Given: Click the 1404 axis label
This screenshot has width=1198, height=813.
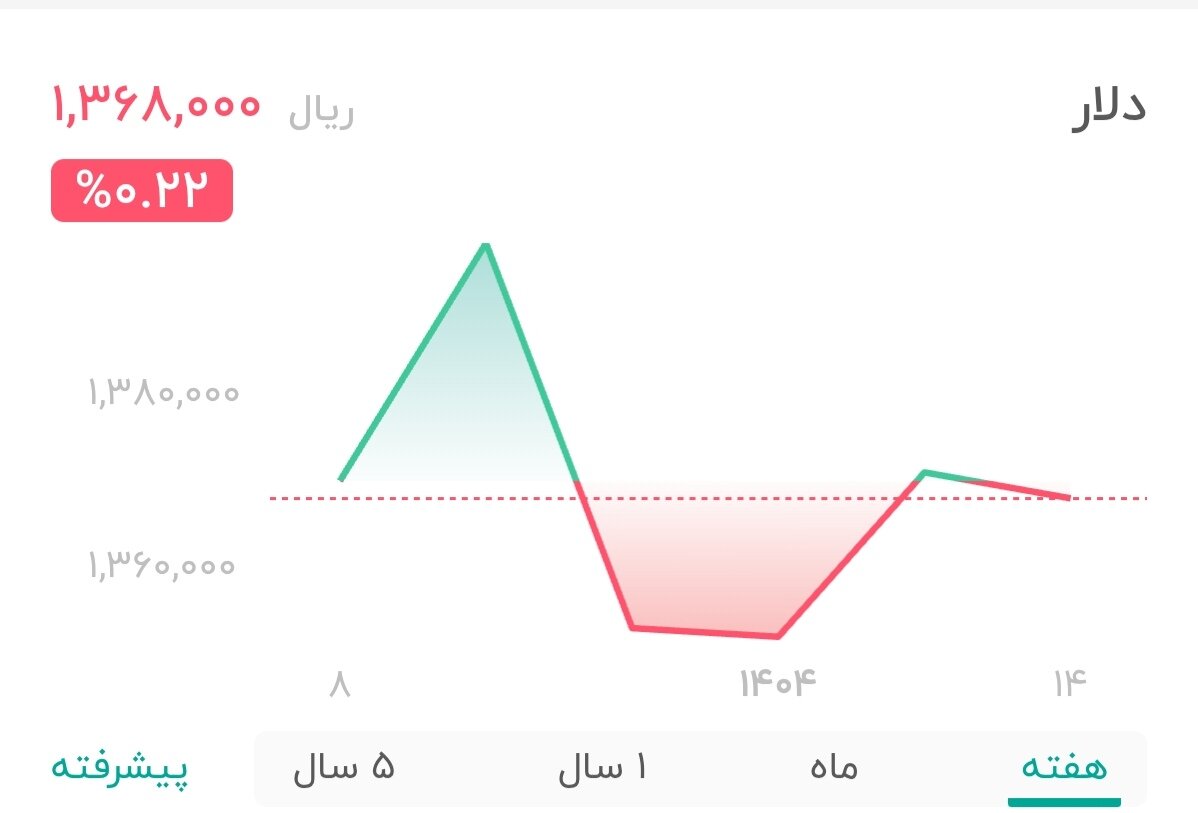Looking at the screenshot, I should pyautogui.click(x=775, y=683).
